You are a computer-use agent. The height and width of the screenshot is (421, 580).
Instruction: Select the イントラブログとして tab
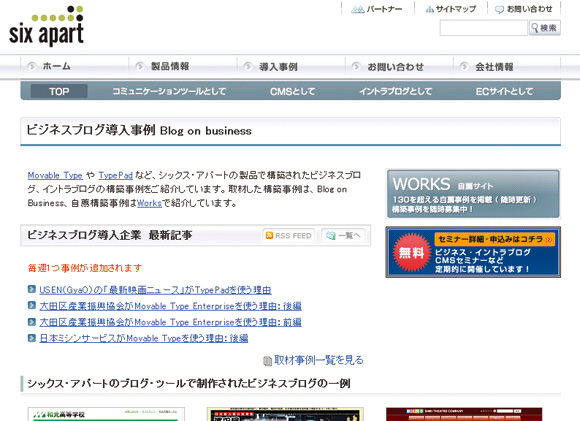click(x=395, y=91)
